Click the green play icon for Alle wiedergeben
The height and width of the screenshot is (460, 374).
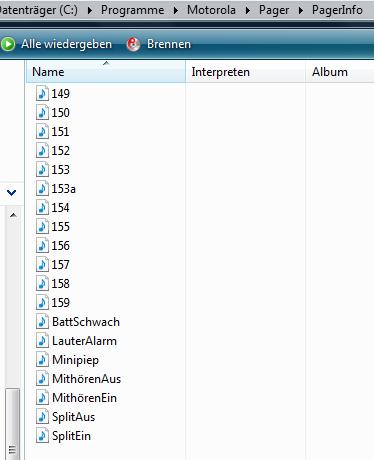coord(8,44)
